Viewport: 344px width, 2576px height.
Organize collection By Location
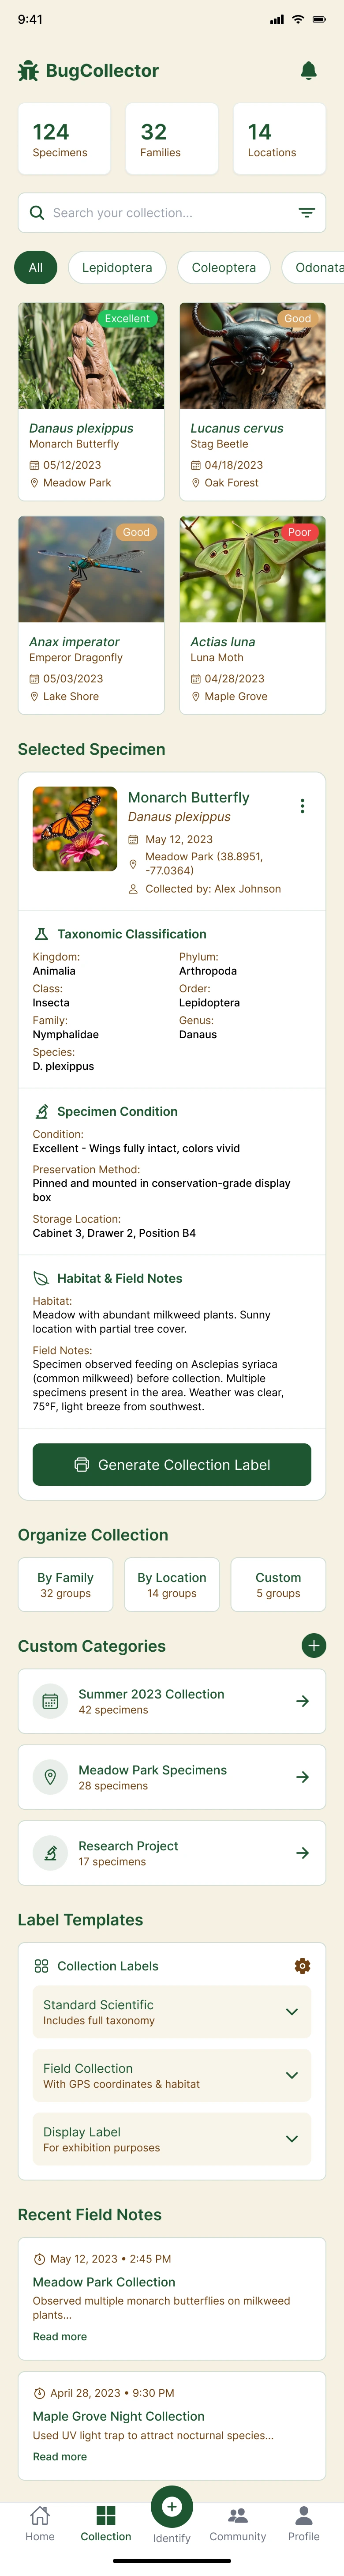(172, 1584)
